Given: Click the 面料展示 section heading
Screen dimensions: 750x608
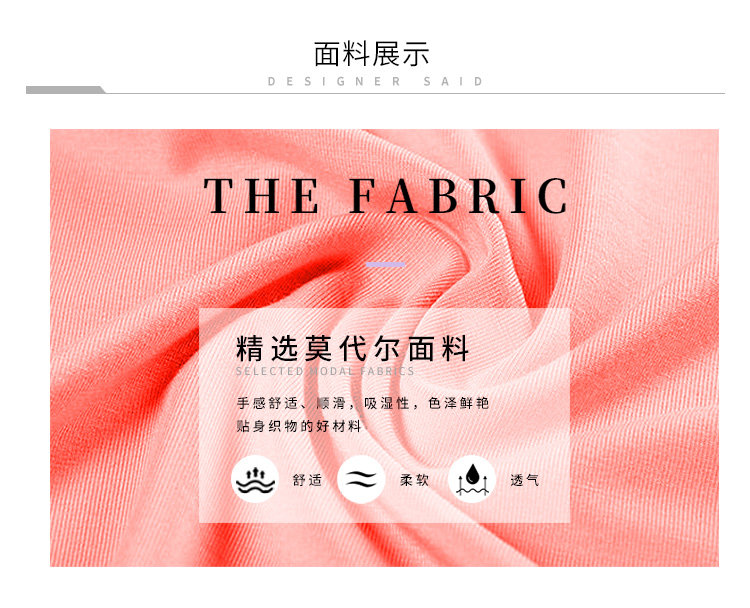Looking at the screenshot, I should click(372, 54).
